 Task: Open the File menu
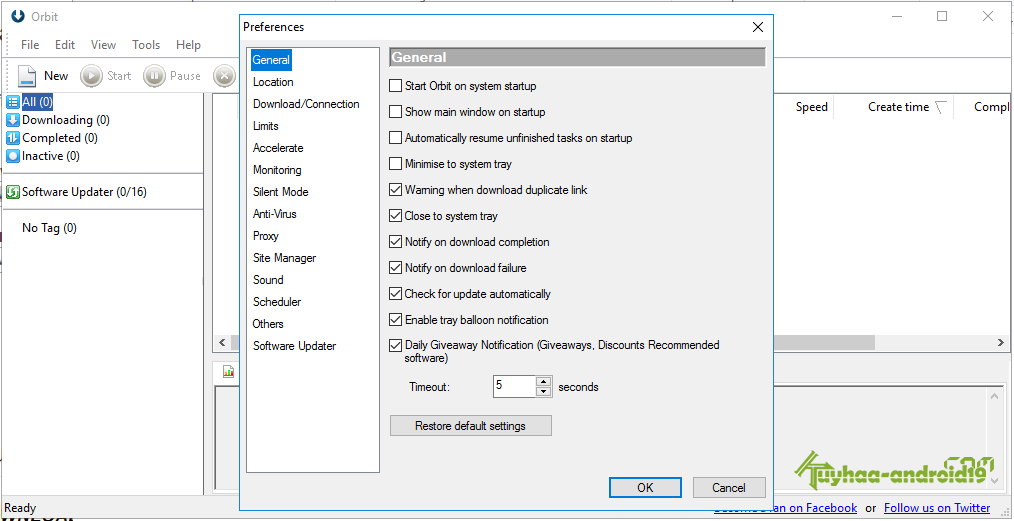coord(30,45)
